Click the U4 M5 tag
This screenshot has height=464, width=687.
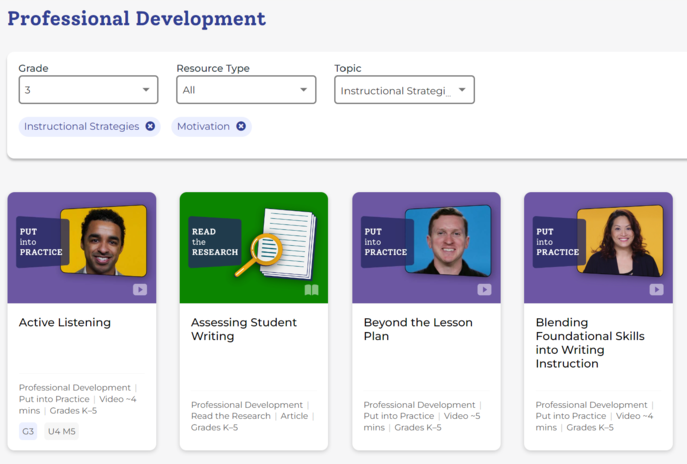tap(62, 432)
